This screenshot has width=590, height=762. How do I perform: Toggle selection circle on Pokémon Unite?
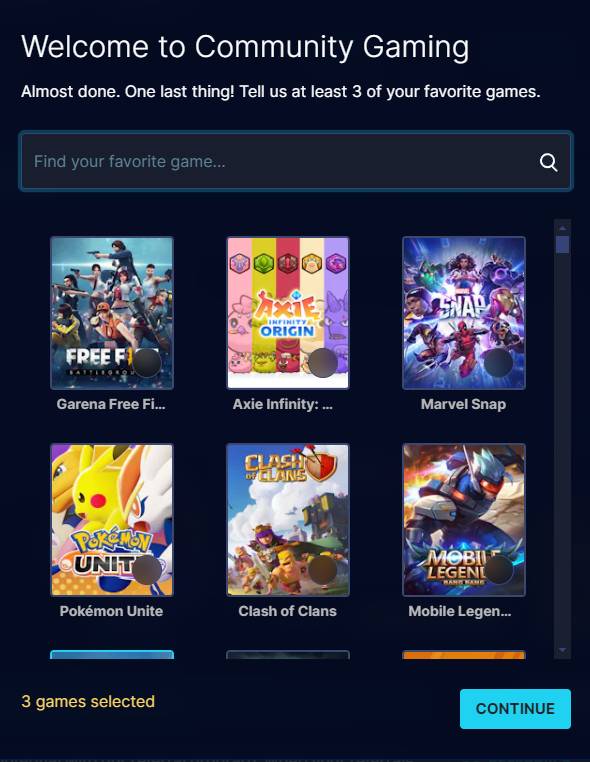click(x=147, y=570)
